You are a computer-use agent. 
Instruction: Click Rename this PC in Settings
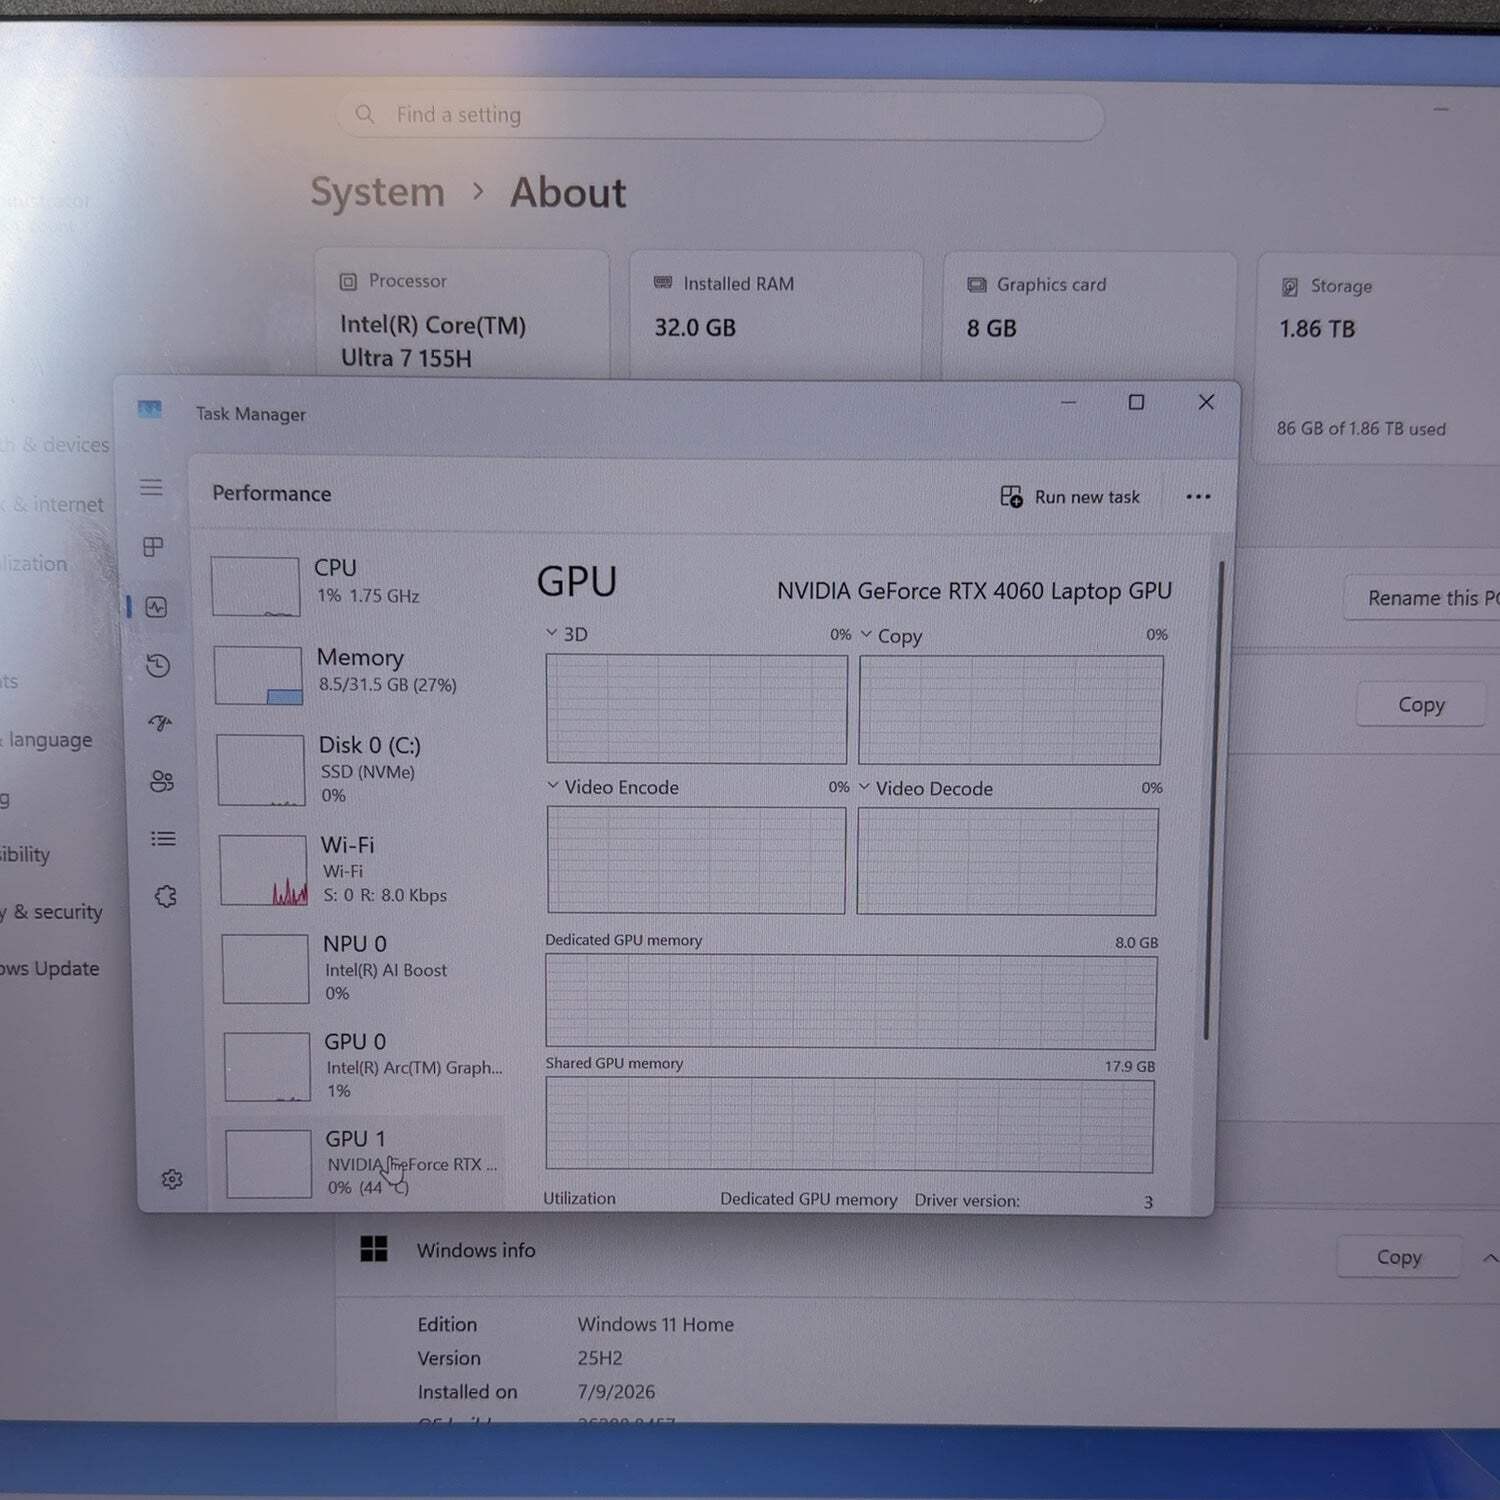(1423, 598)
